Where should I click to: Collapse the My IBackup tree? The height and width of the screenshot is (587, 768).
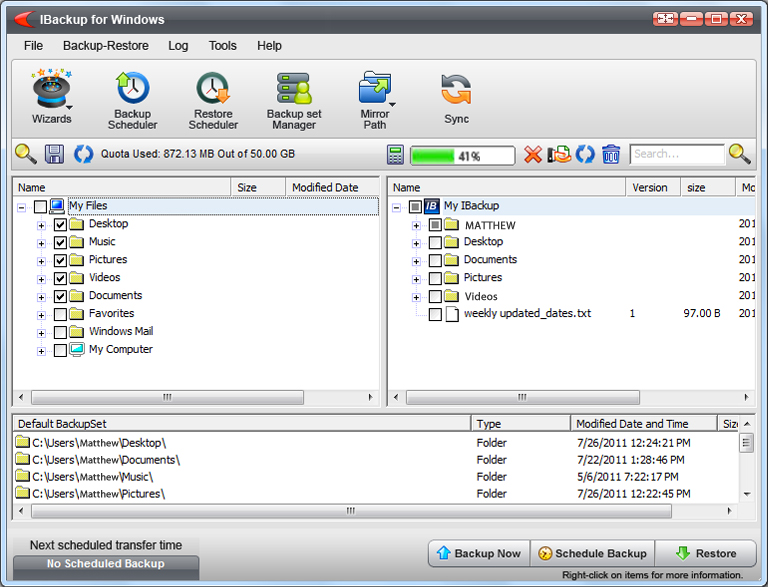396,208
